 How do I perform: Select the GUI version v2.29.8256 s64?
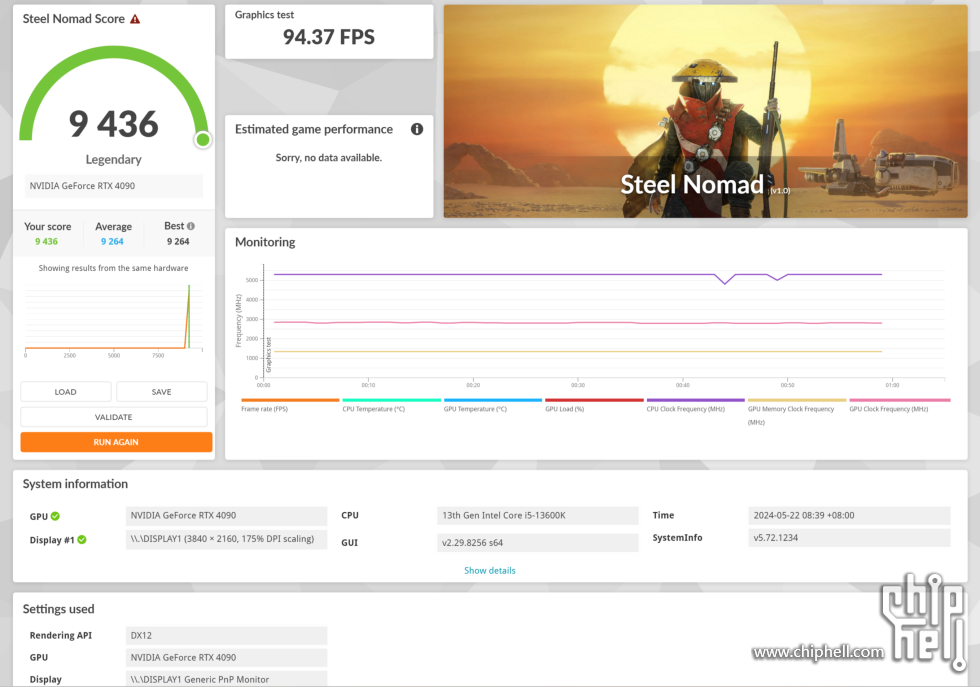pos(538,543)
